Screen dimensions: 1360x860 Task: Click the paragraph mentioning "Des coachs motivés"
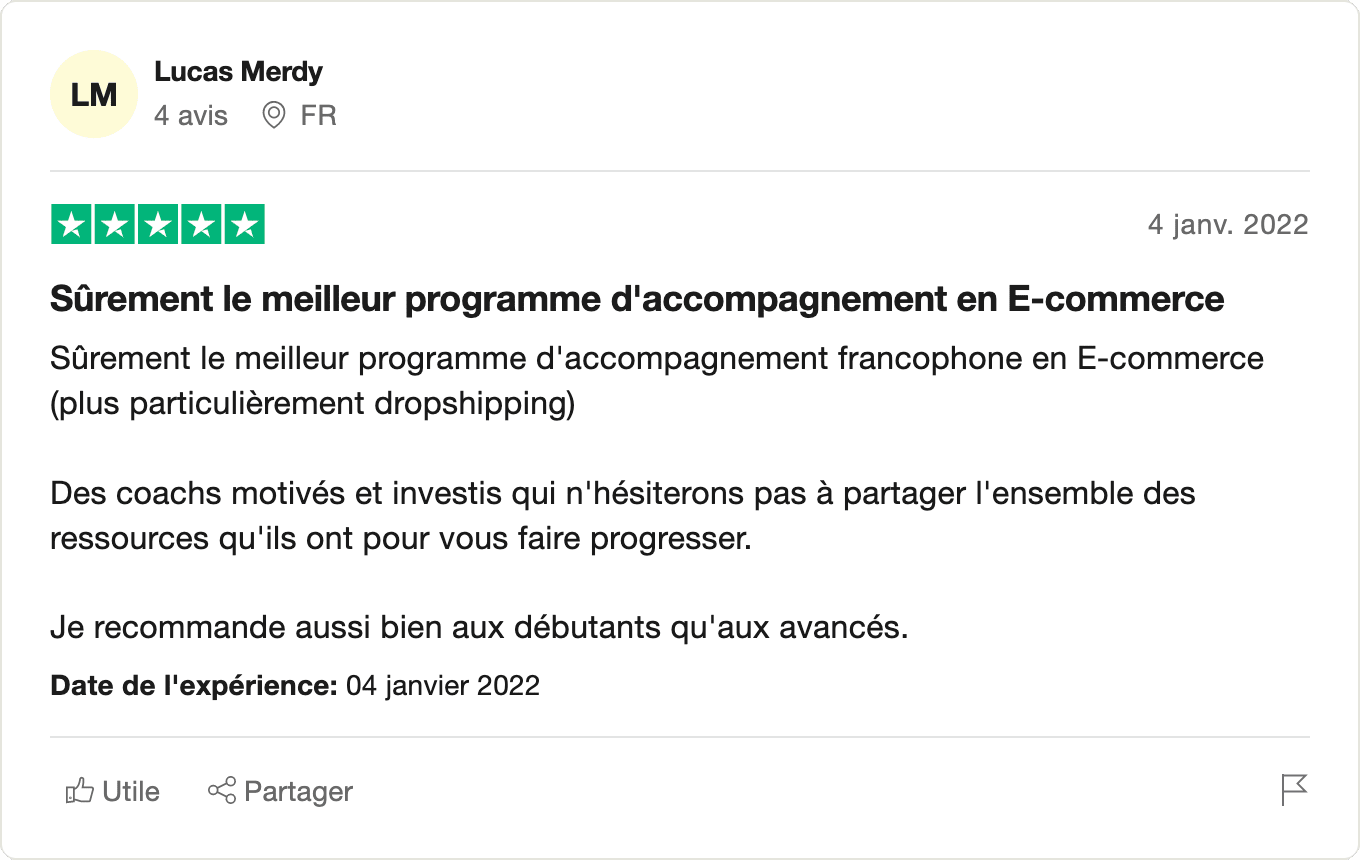[x=622, y=516]
